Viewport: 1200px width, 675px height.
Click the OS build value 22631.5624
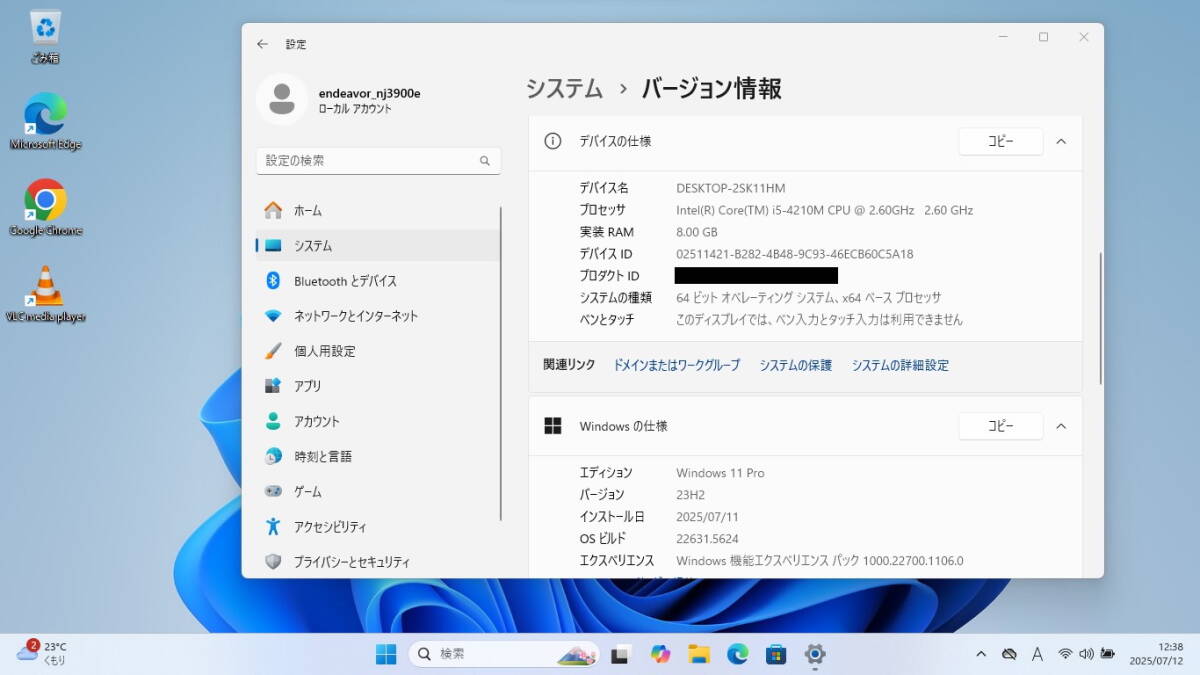[707, 539]
